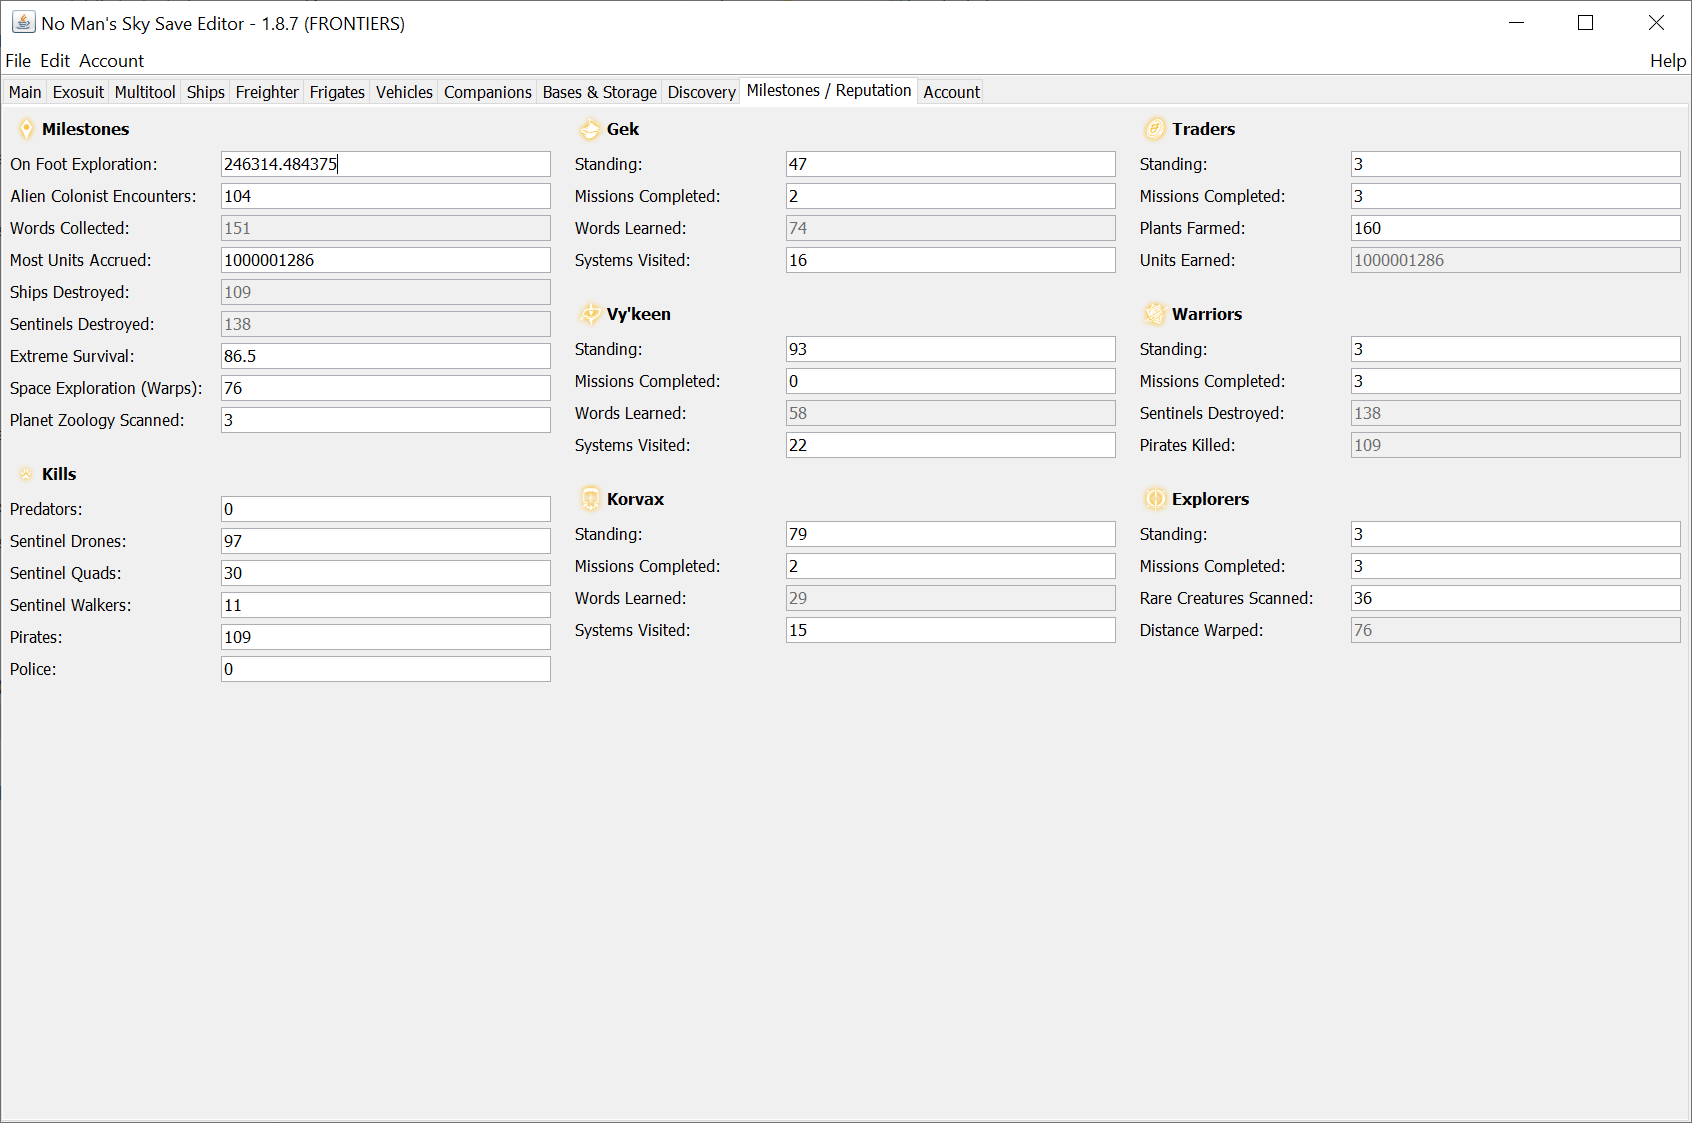This screenshot has width=1692, height=1123.
Task: Click the Traders Standing field
Action: point(1515,164)
